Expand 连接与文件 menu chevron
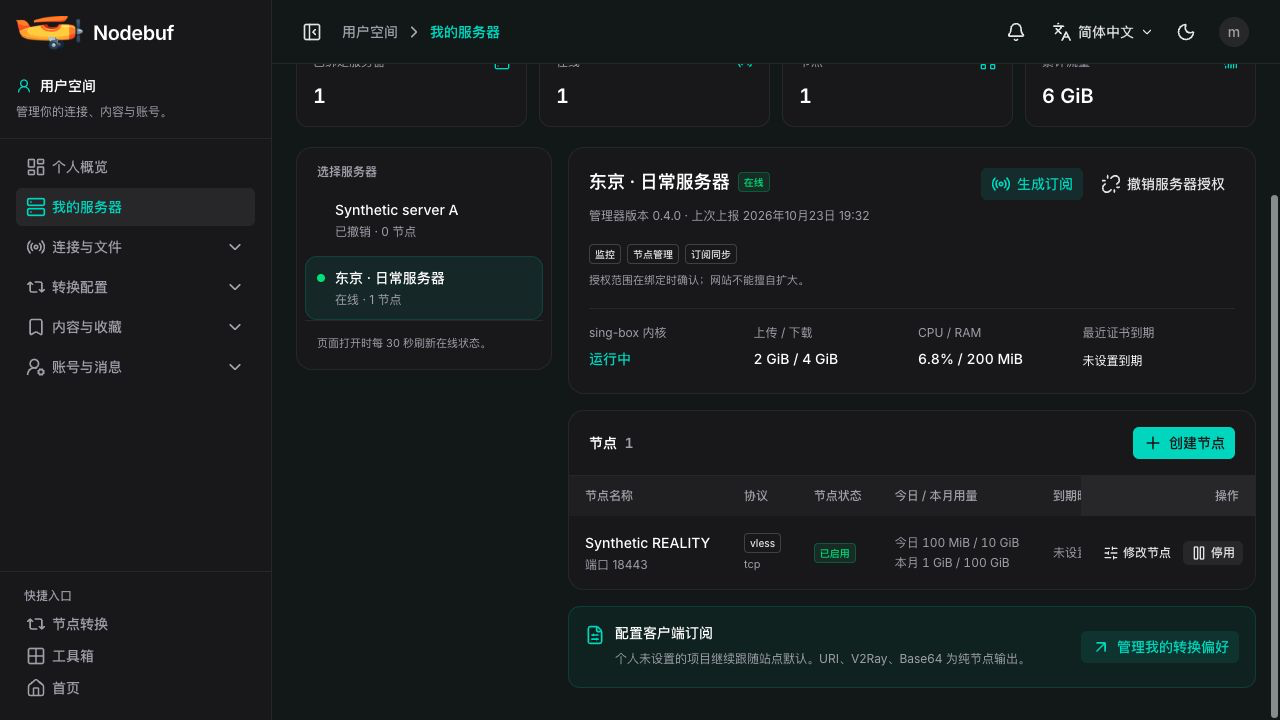The image size is (1280, 720). pyautogui.click(x=235, y=247)
